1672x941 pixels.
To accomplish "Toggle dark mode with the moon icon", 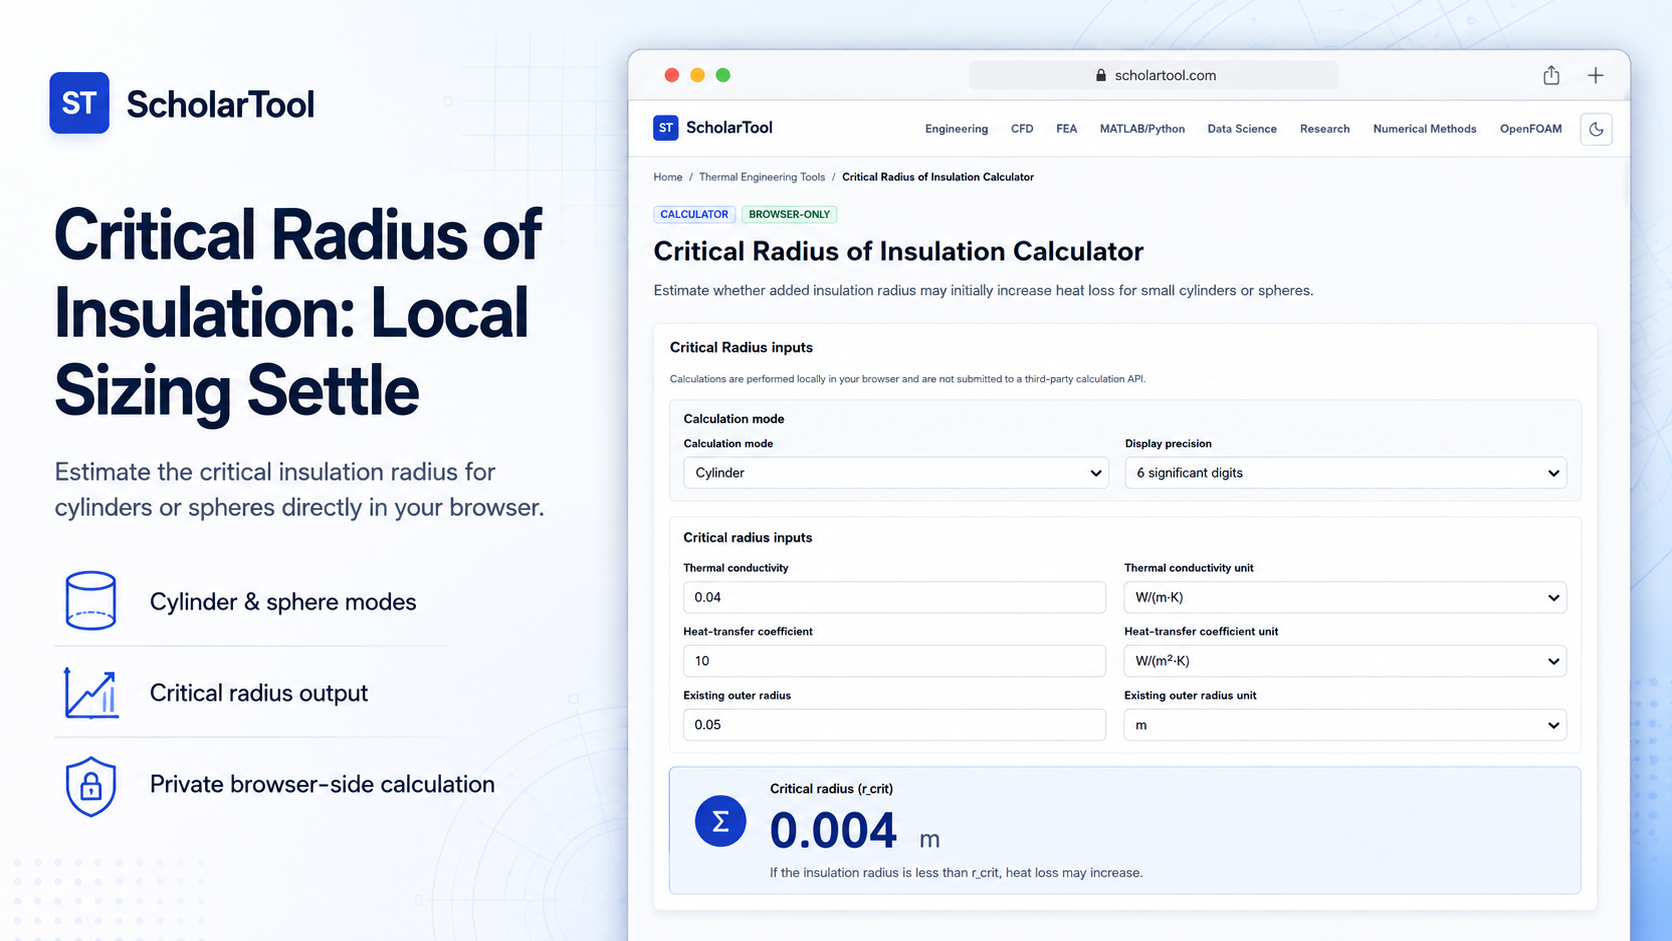I will (1596, 129).
